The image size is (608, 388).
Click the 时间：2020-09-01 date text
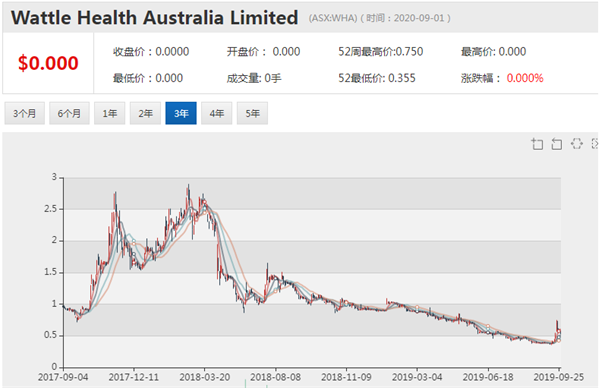(406, 18)
